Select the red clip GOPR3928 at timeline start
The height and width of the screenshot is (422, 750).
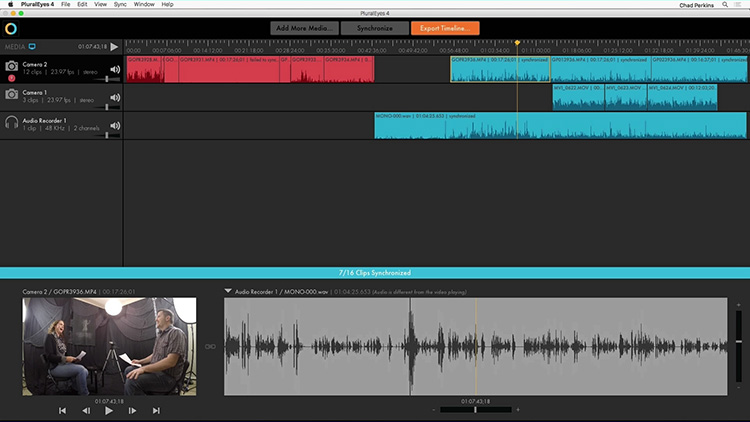[145, 69]
